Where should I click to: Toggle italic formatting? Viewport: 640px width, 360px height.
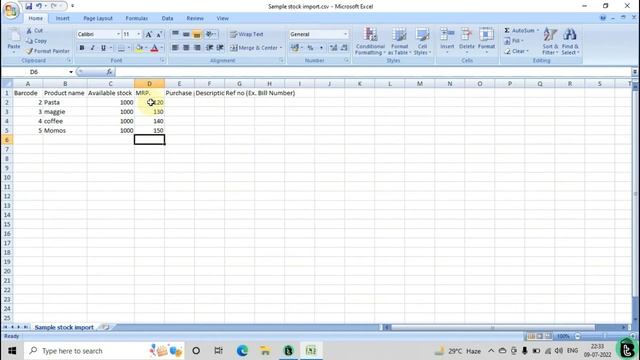pos(92,48)
